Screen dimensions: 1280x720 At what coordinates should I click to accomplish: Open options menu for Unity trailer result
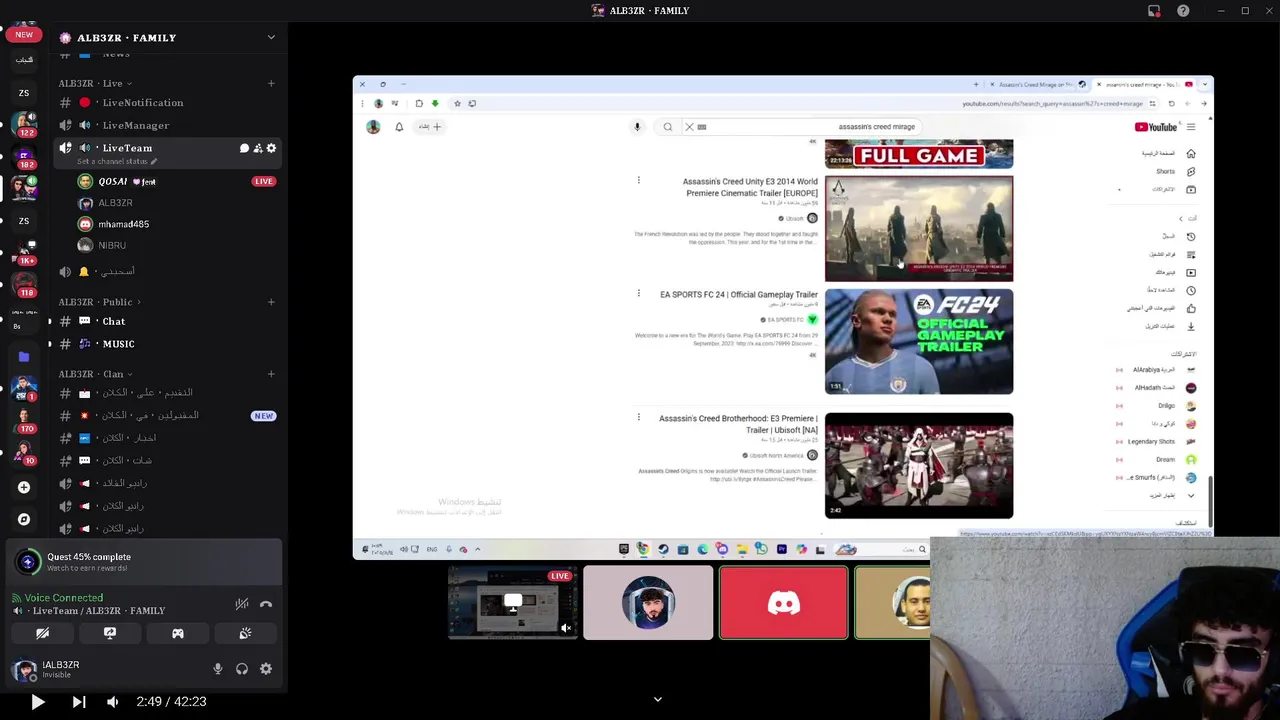[638, 180]
